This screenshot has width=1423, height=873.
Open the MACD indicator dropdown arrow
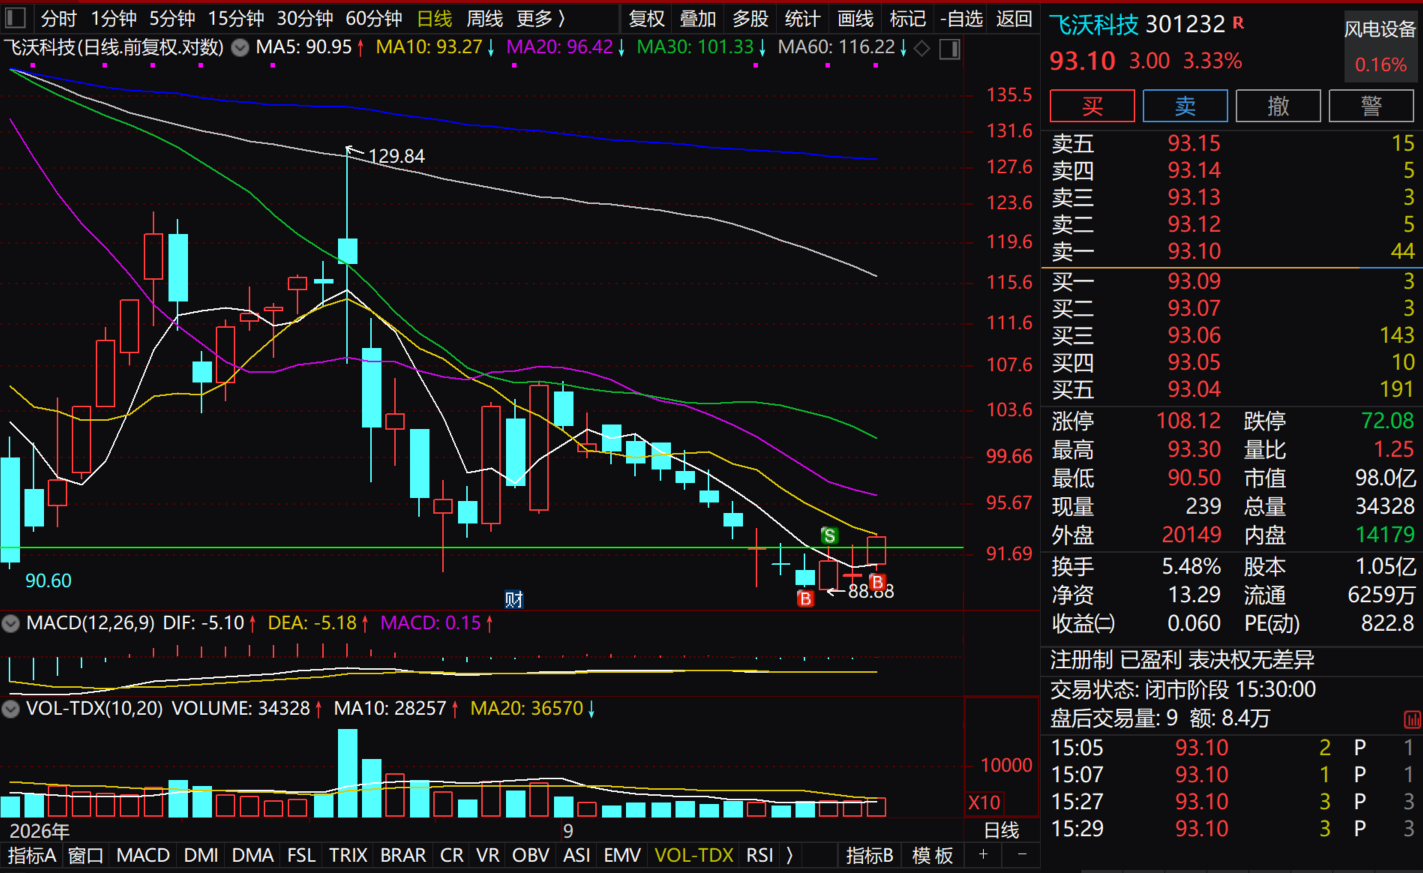[11, 623]
